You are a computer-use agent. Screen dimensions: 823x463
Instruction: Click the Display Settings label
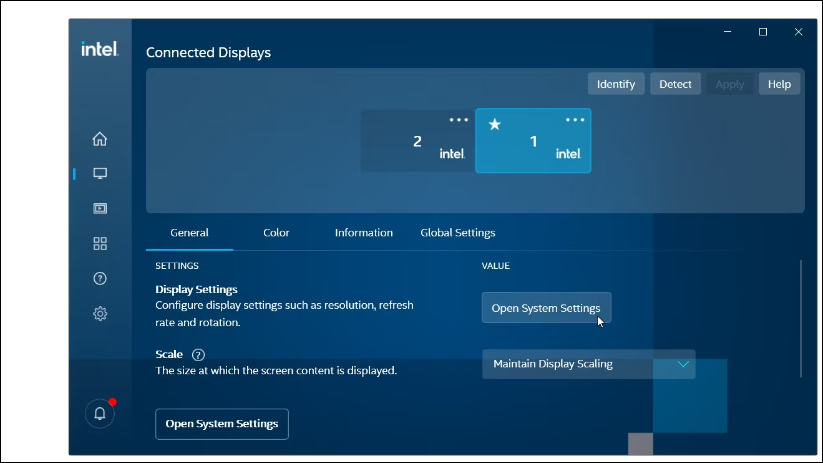tap(196, 289)
